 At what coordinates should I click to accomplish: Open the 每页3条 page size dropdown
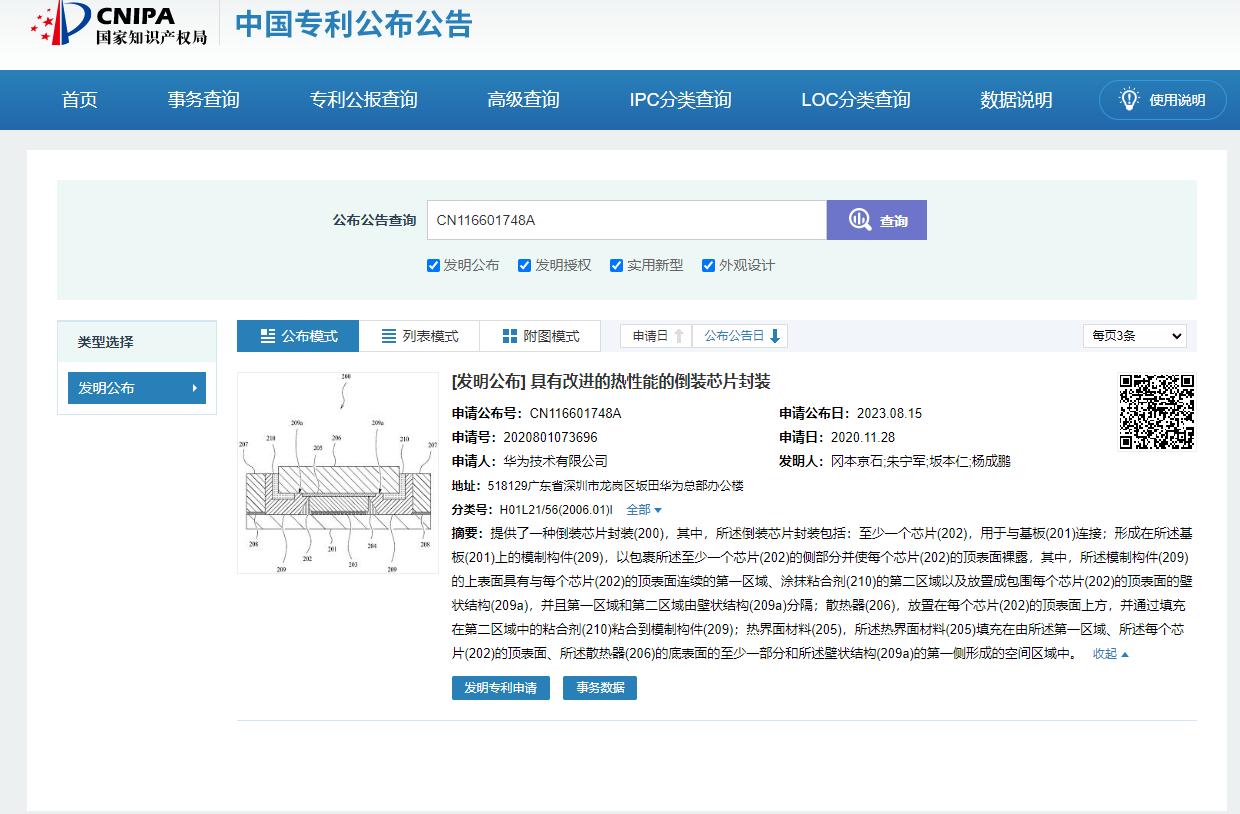pos(1134,336)
